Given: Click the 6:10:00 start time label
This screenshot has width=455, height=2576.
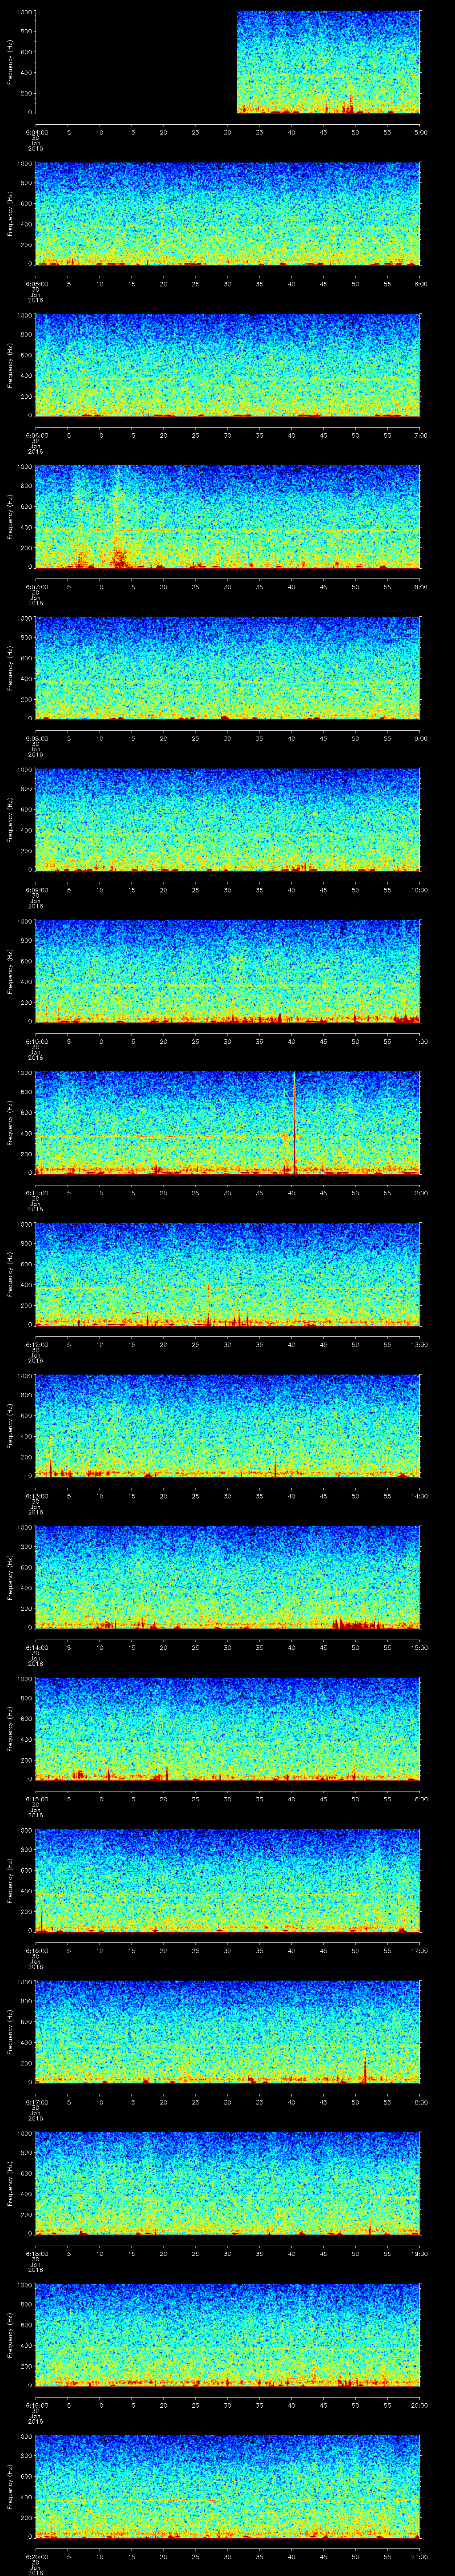Looking at the screenshot, I should point(36,1041).
